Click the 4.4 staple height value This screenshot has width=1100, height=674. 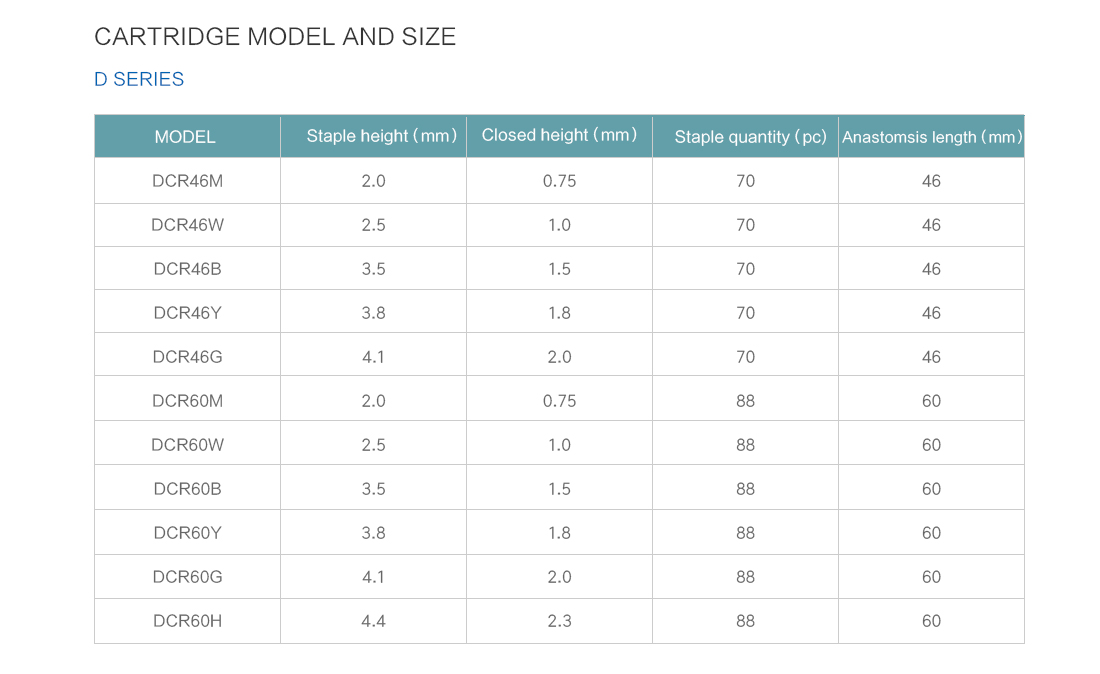tap(373, 621)
